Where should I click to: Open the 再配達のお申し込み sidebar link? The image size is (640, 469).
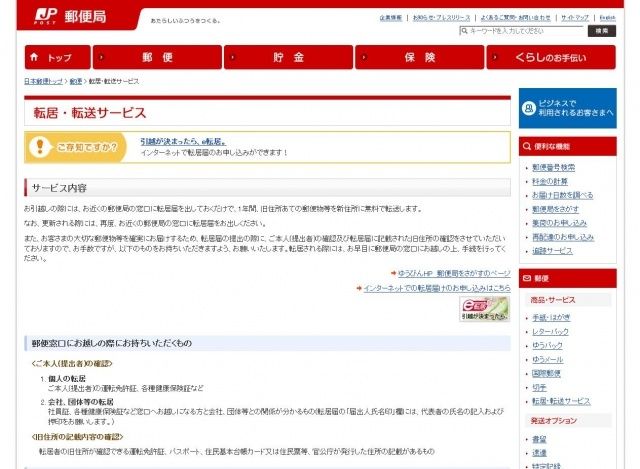(562, 237)
